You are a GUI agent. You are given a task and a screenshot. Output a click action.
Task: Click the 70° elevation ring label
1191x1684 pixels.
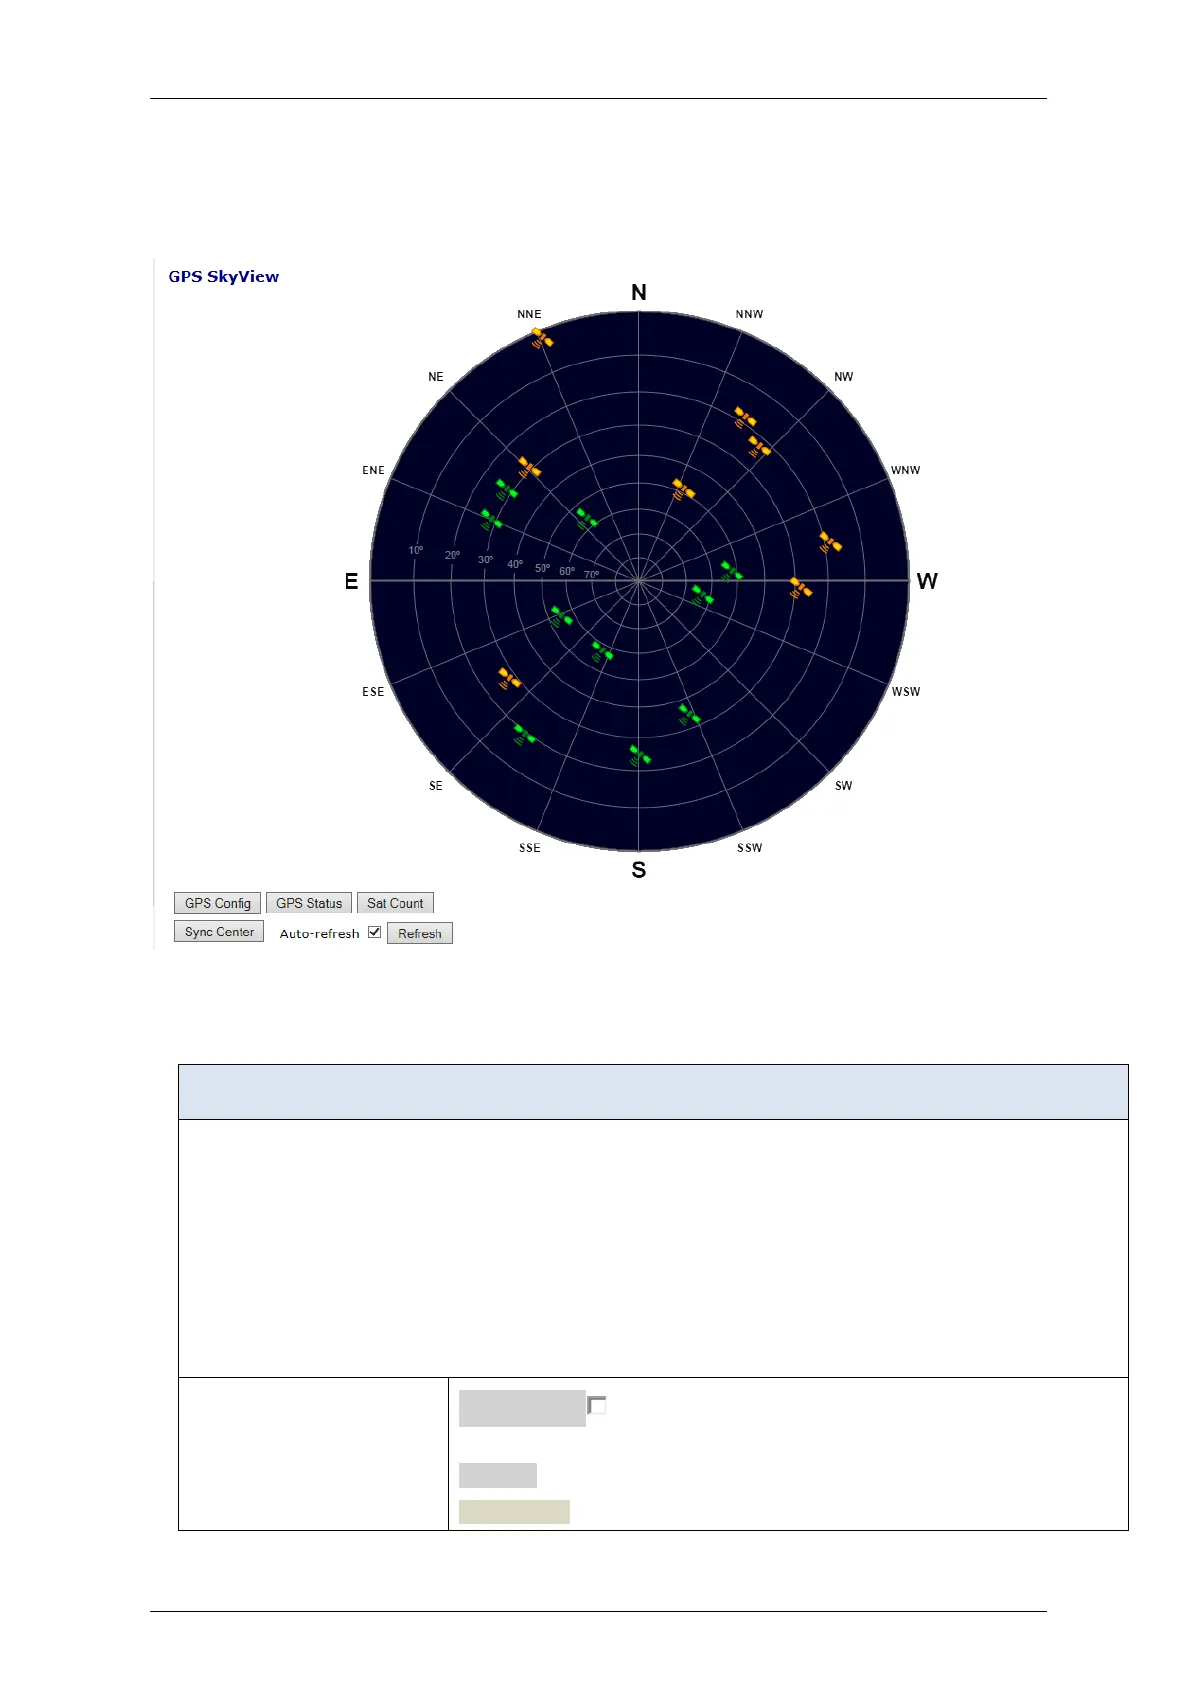point(592,575)
